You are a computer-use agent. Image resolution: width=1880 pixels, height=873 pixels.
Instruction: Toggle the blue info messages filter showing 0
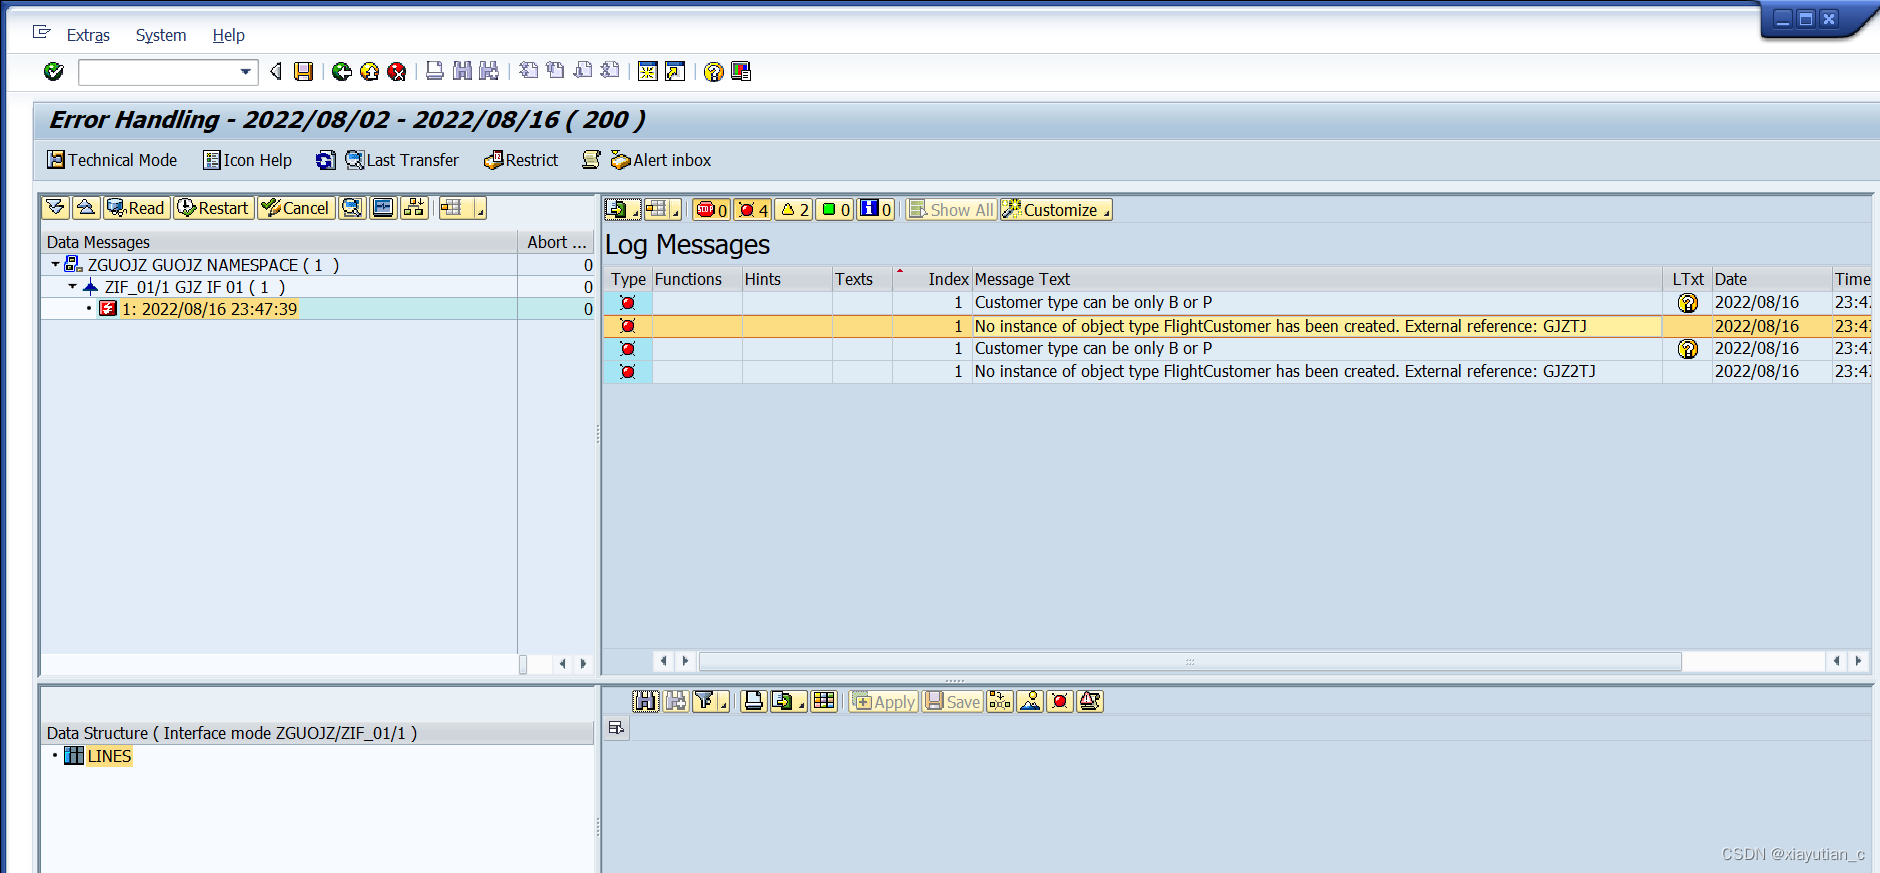(876, 209)
